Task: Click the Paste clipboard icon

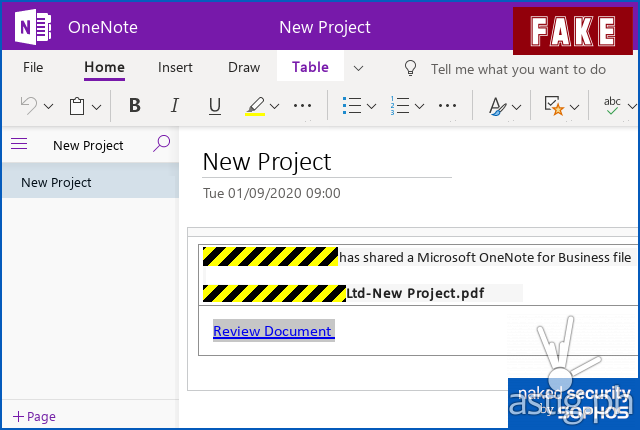Action: tap(77, 106)
